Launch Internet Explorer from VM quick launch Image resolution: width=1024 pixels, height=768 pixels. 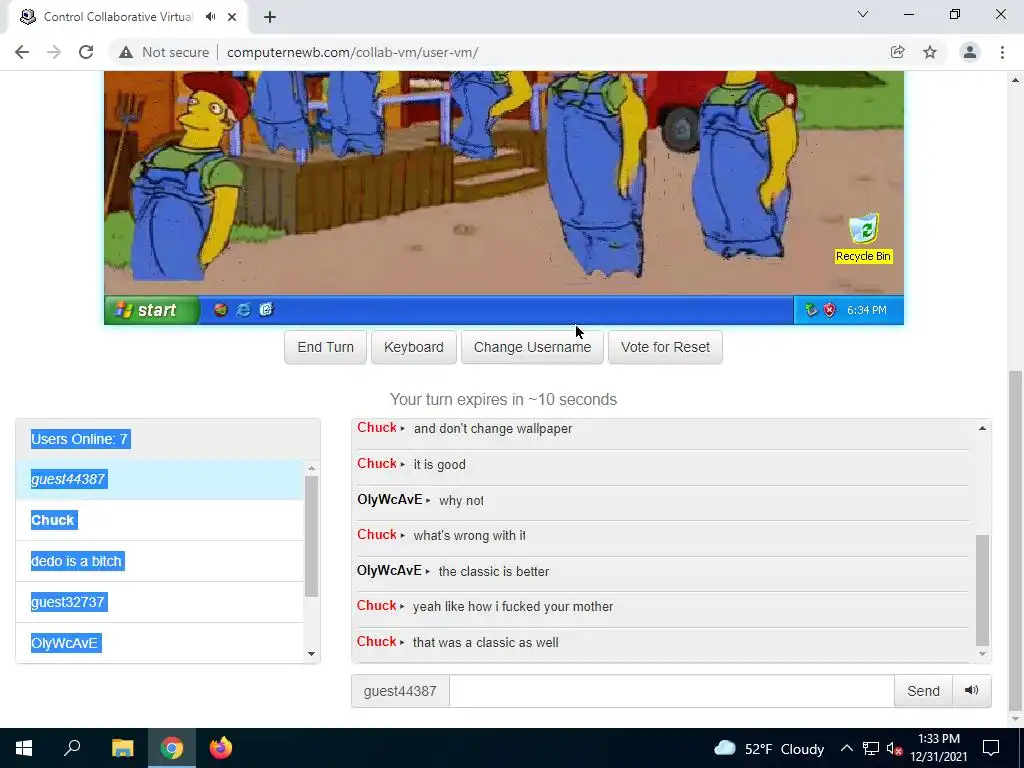pos(243,310)
